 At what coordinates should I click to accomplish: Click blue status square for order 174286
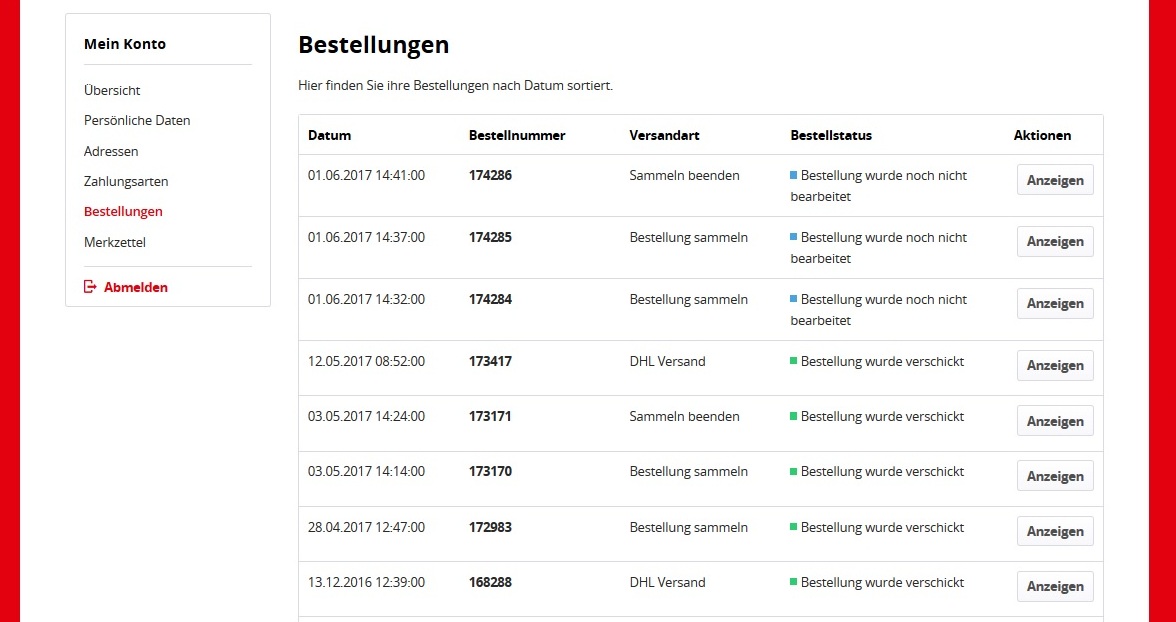pyautogui.click(x=794, y=175)
